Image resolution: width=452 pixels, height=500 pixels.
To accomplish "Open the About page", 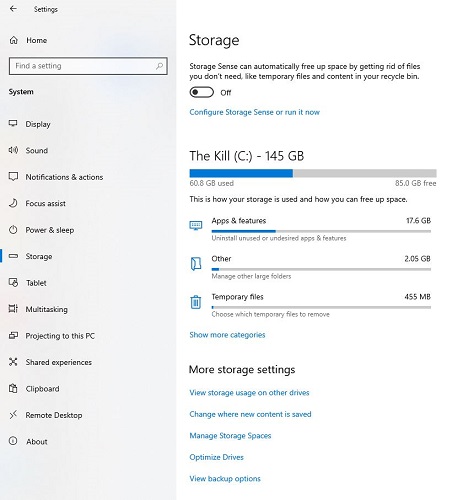I will [x=37, y=442].
